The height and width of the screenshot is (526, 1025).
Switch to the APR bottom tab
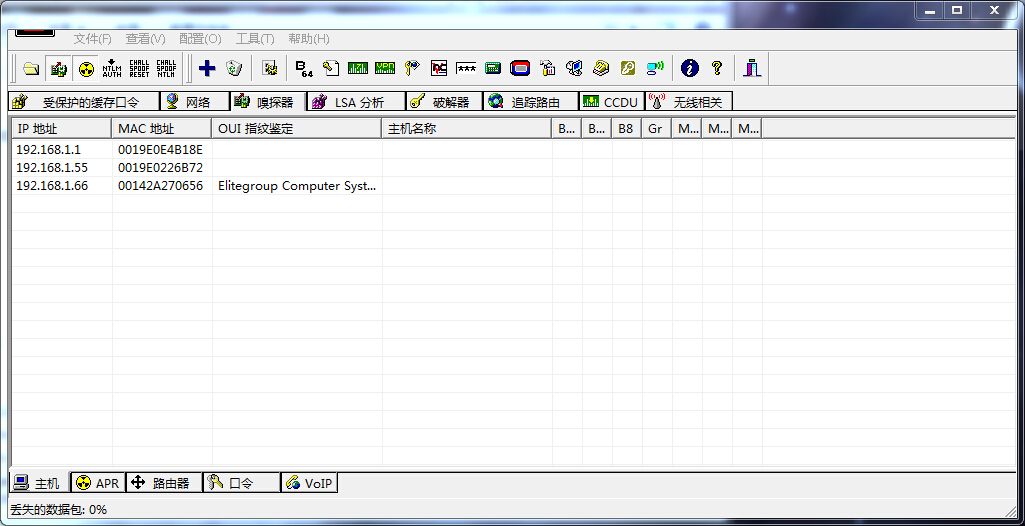pyautogui.click(x=98, y=484)
